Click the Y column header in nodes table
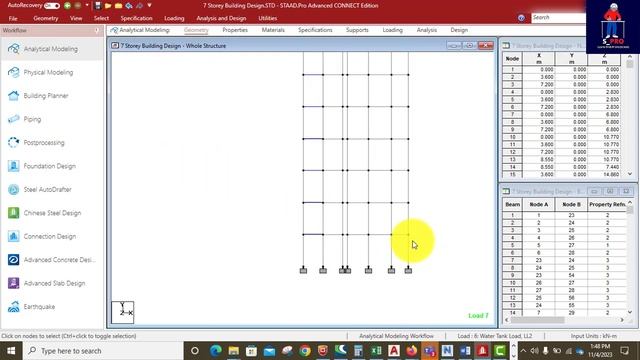640x360 pixels. 571,59
